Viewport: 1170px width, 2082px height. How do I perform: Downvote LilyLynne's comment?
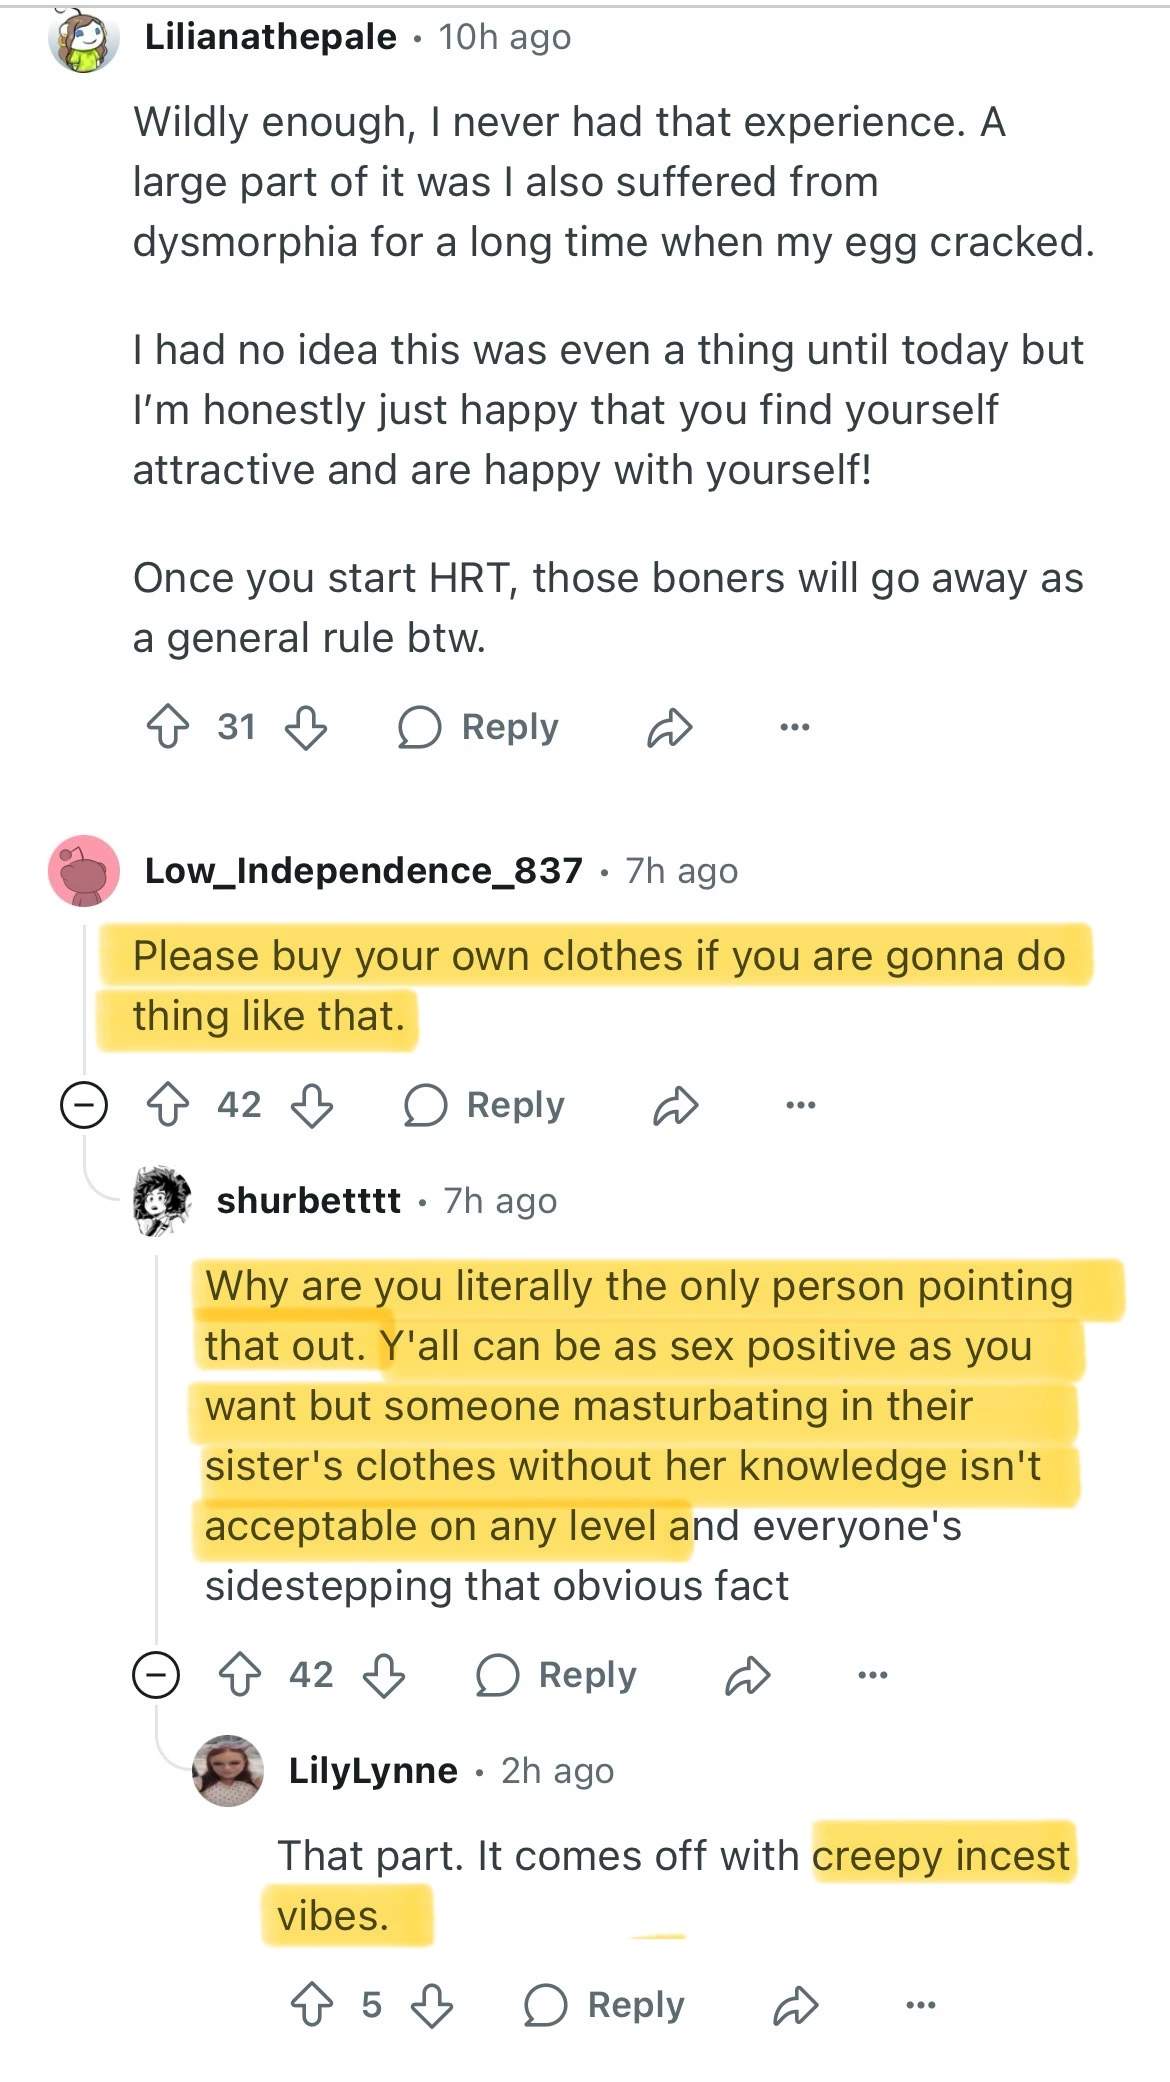click(x=432, y=2005)
